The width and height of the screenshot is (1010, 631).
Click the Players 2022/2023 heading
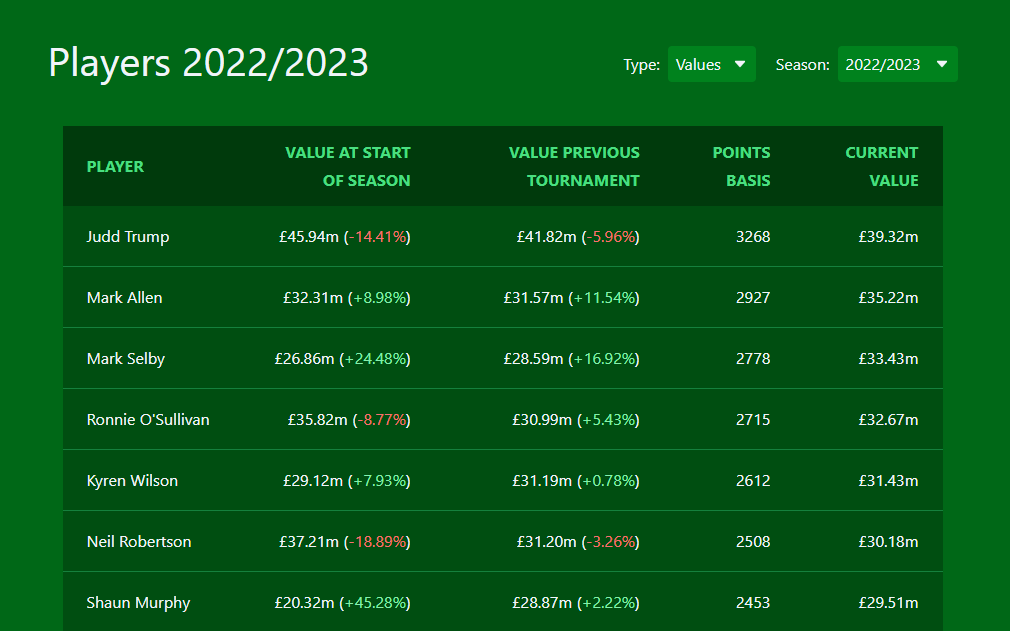click(208, 63)
